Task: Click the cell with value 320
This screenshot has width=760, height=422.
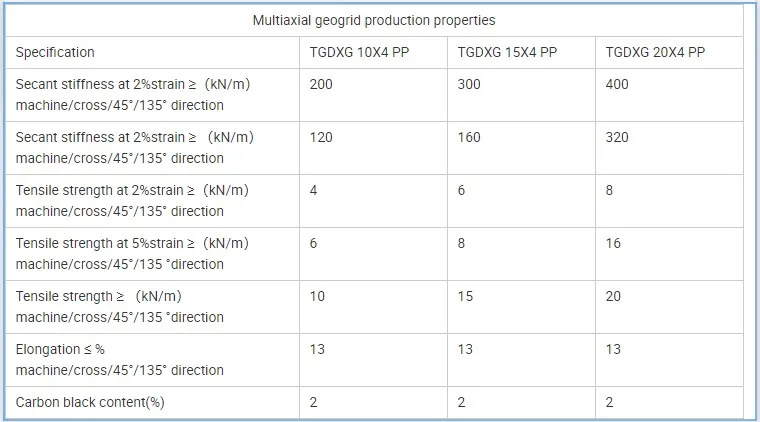Action: 618,137
